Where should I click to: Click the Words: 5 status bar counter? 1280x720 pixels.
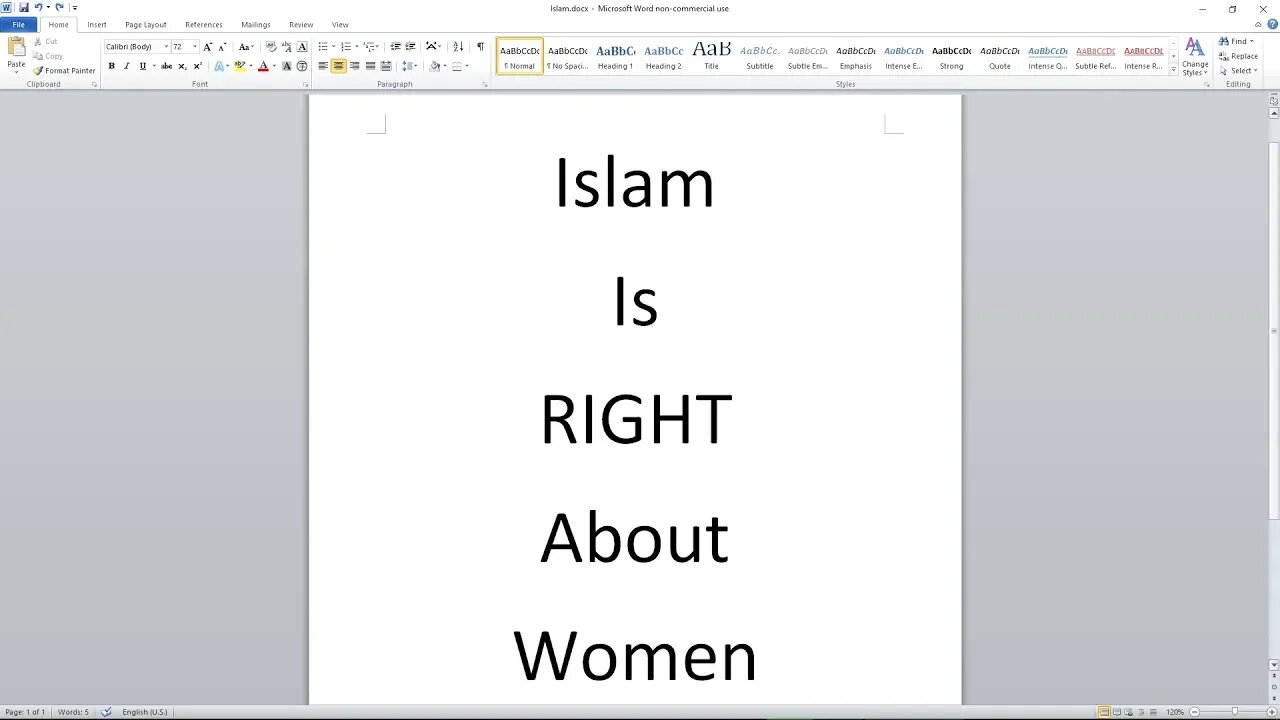[x=72, y=712]
